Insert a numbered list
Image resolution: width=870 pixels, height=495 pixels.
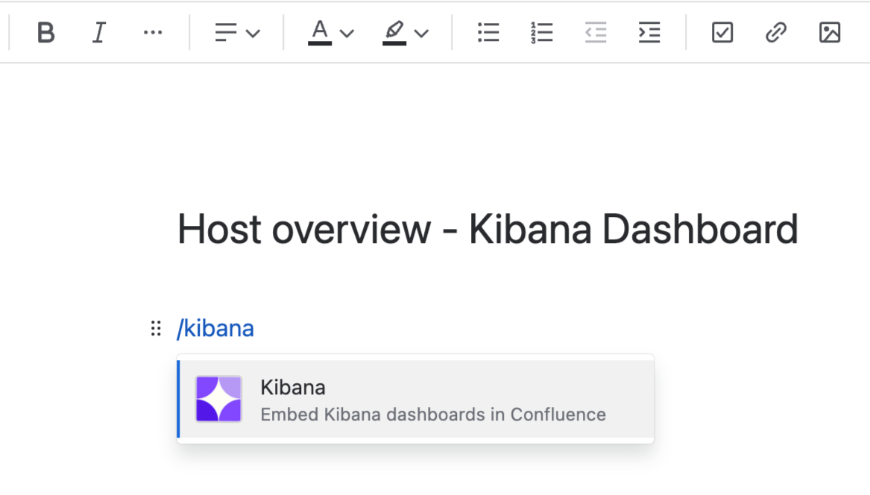coord(542,33)
